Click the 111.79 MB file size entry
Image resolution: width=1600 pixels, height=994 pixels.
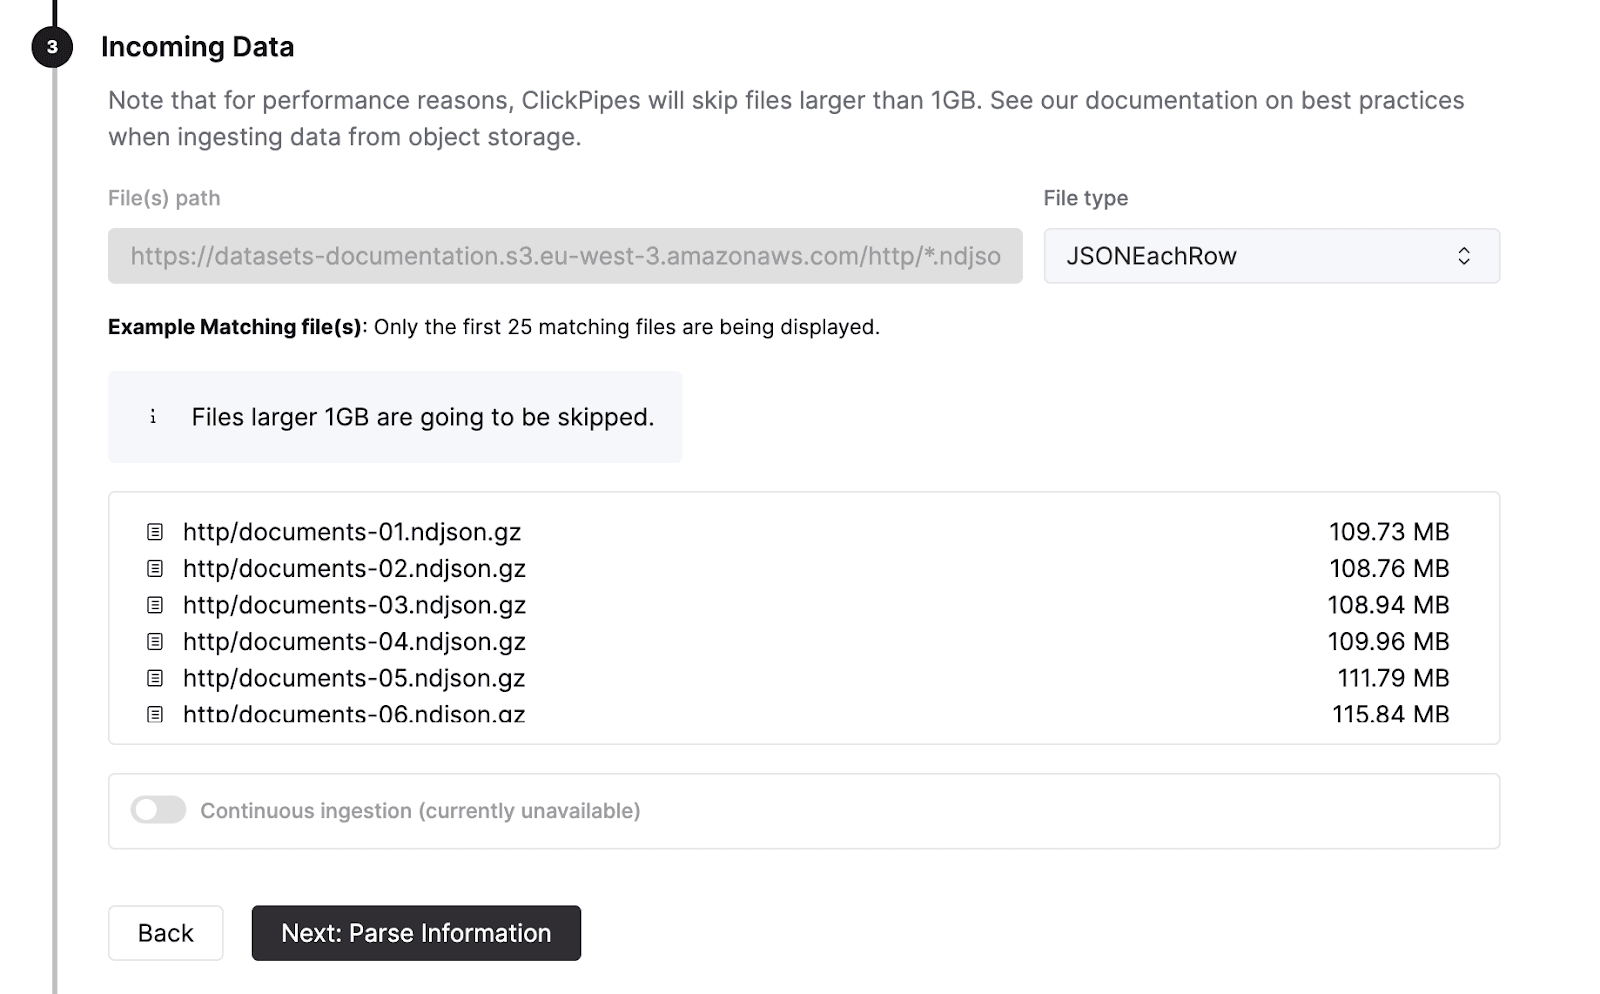[1392, 678]
